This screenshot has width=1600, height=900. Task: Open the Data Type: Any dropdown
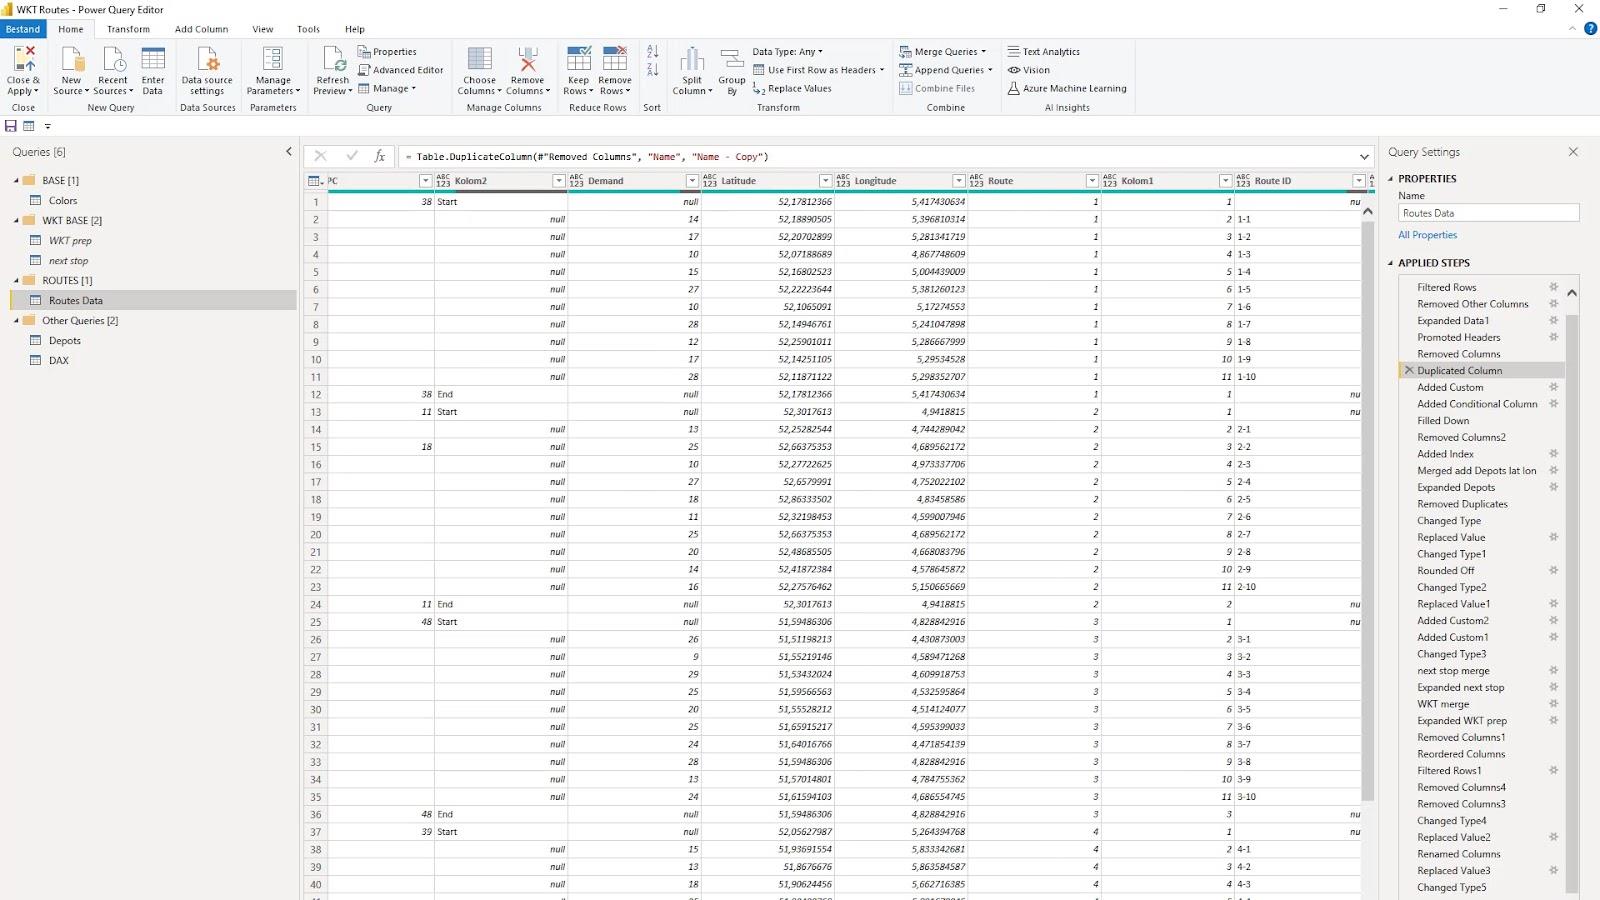coord(787,52)
